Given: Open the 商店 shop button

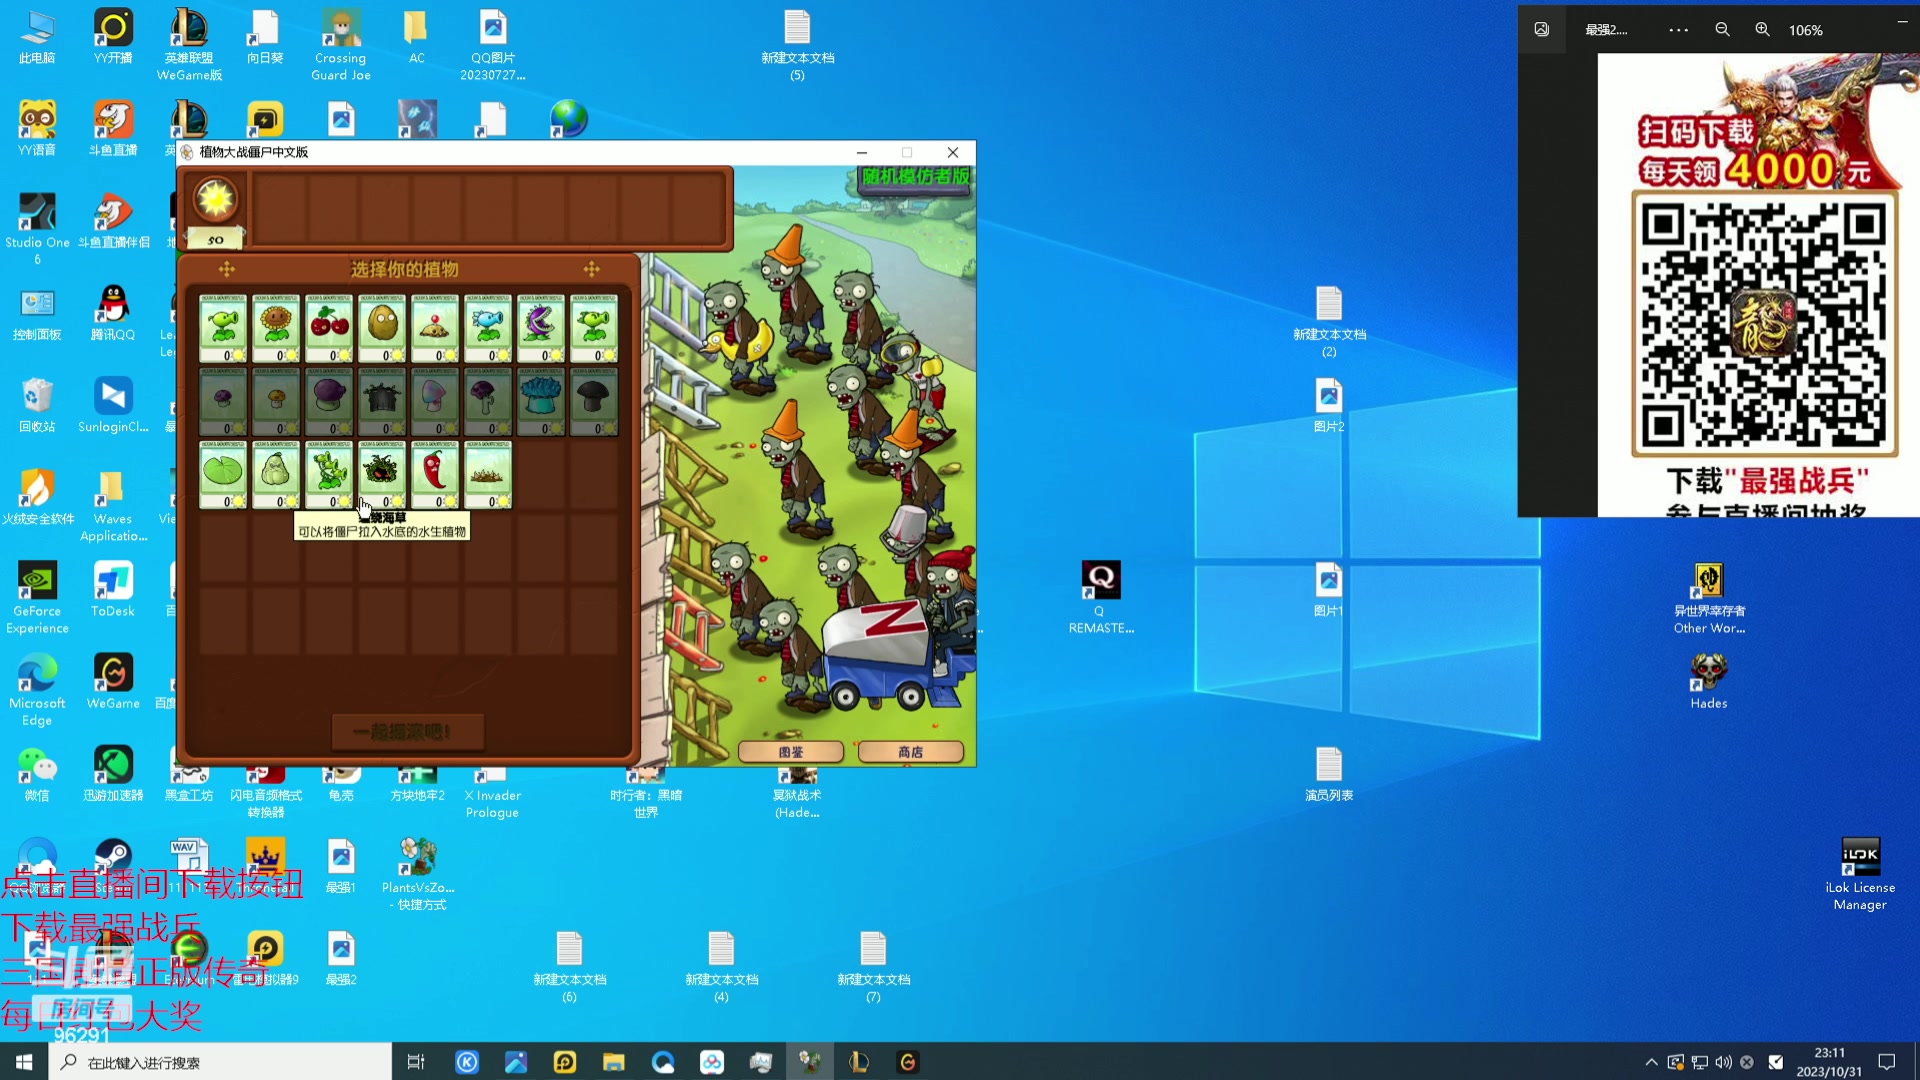Looking at the screenshot, I should (x=910, y=752).
